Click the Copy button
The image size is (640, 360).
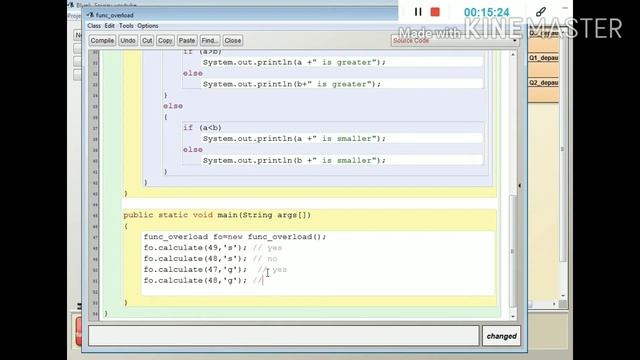pyautogui.click(x=165, y=40)
